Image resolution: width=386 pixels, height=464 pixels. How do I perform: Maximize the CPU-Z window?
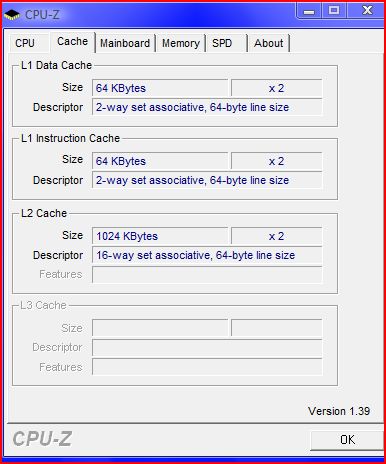pos(334,11)
